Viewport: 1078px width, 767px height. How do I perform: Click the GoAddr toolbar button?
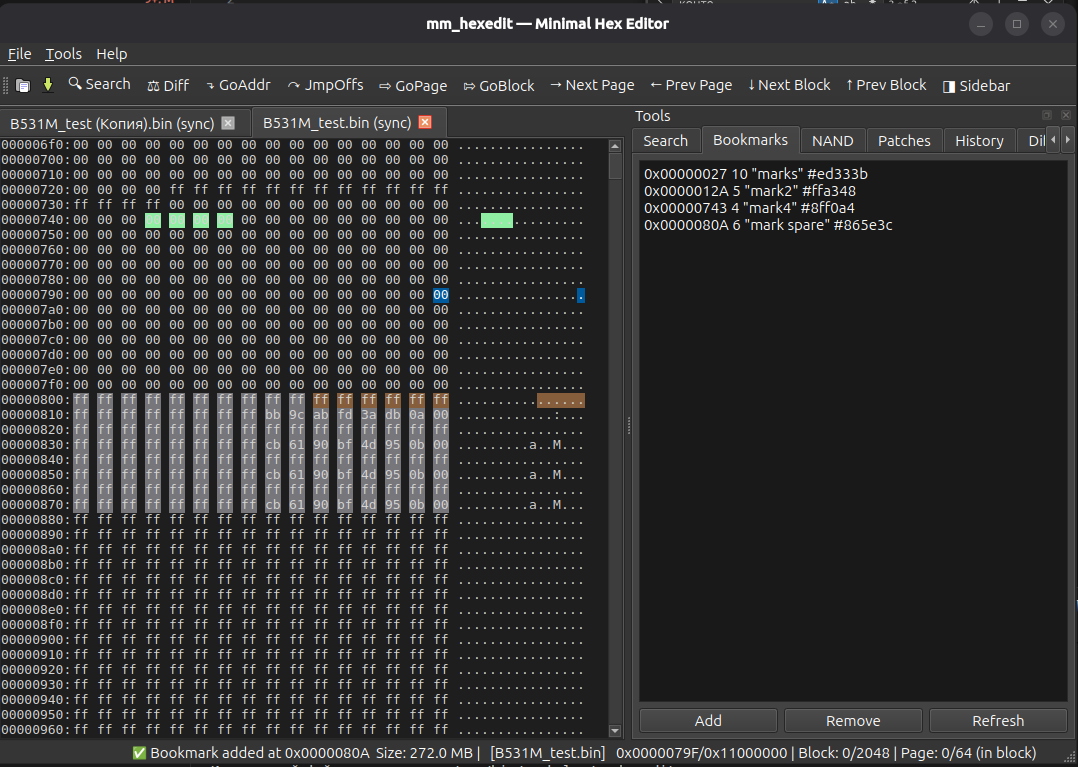(x=238, y=85)
